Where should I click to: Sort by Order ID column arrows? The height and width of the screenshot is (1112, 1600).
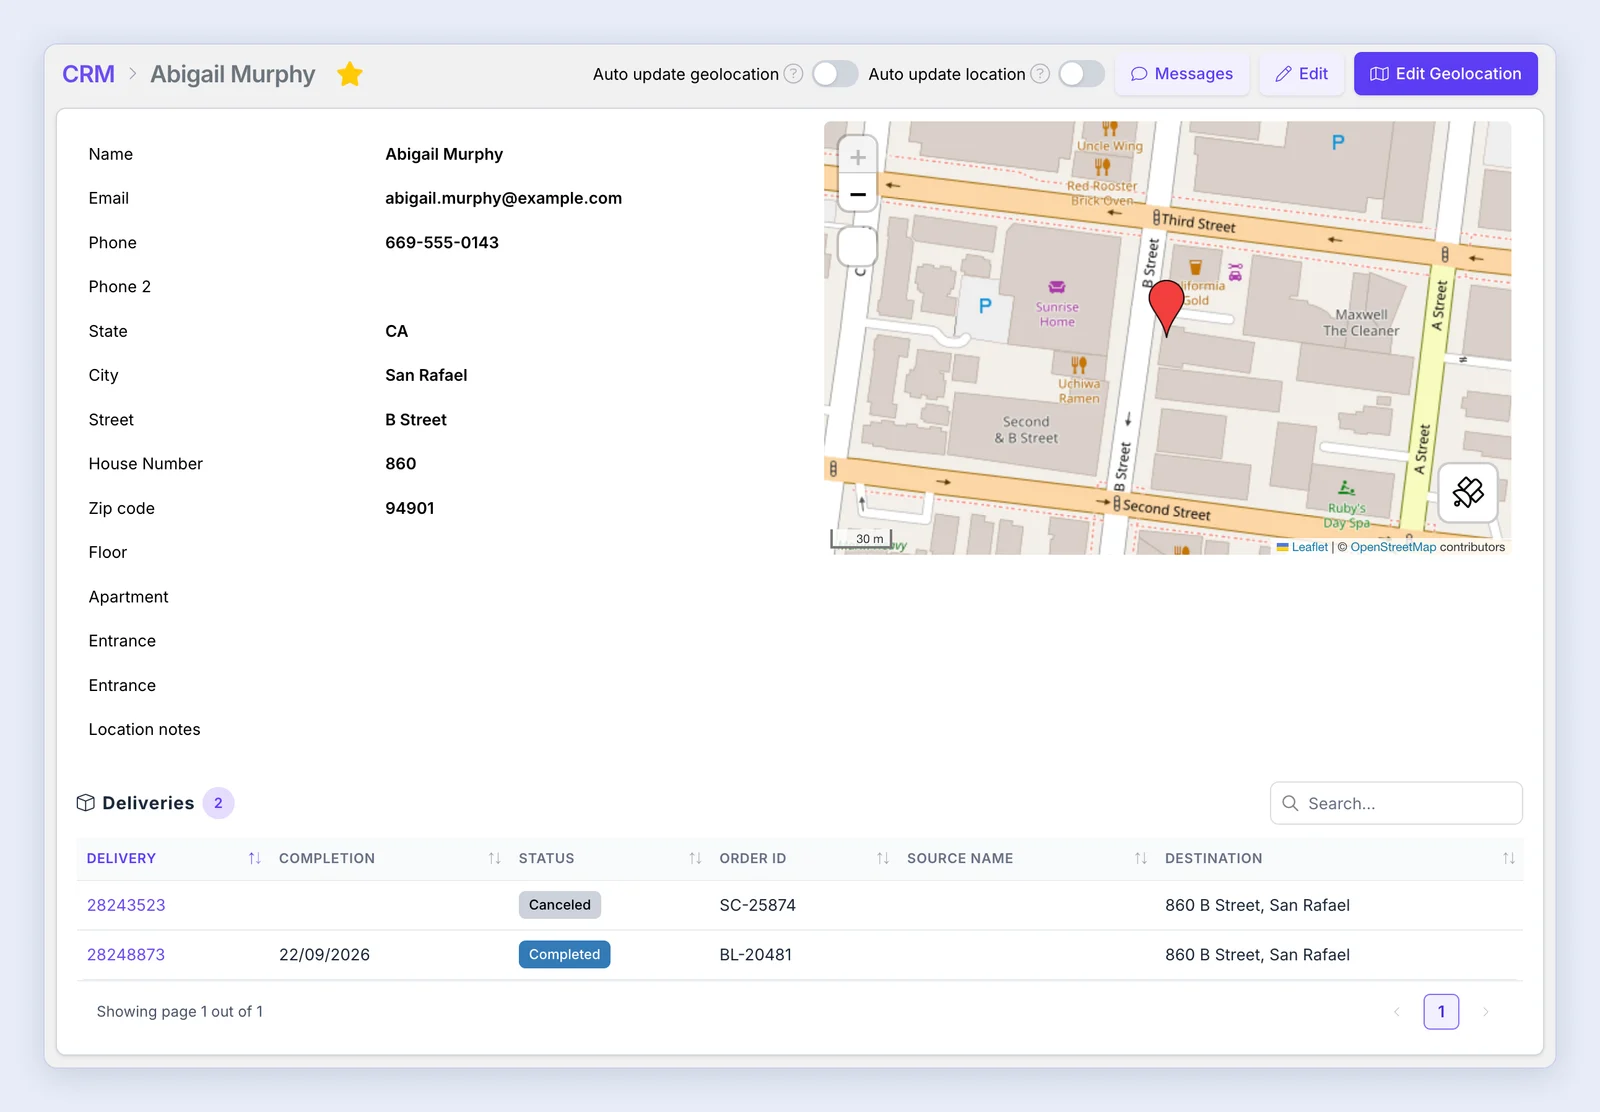(883, 859)
